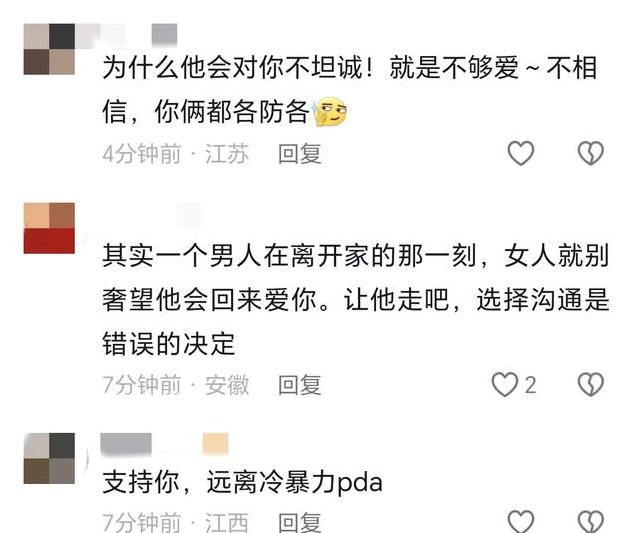The image size is (636, 533).
Task: Select the comment text 支持你，远离冷暴力pda
Action: click(243, 483)
